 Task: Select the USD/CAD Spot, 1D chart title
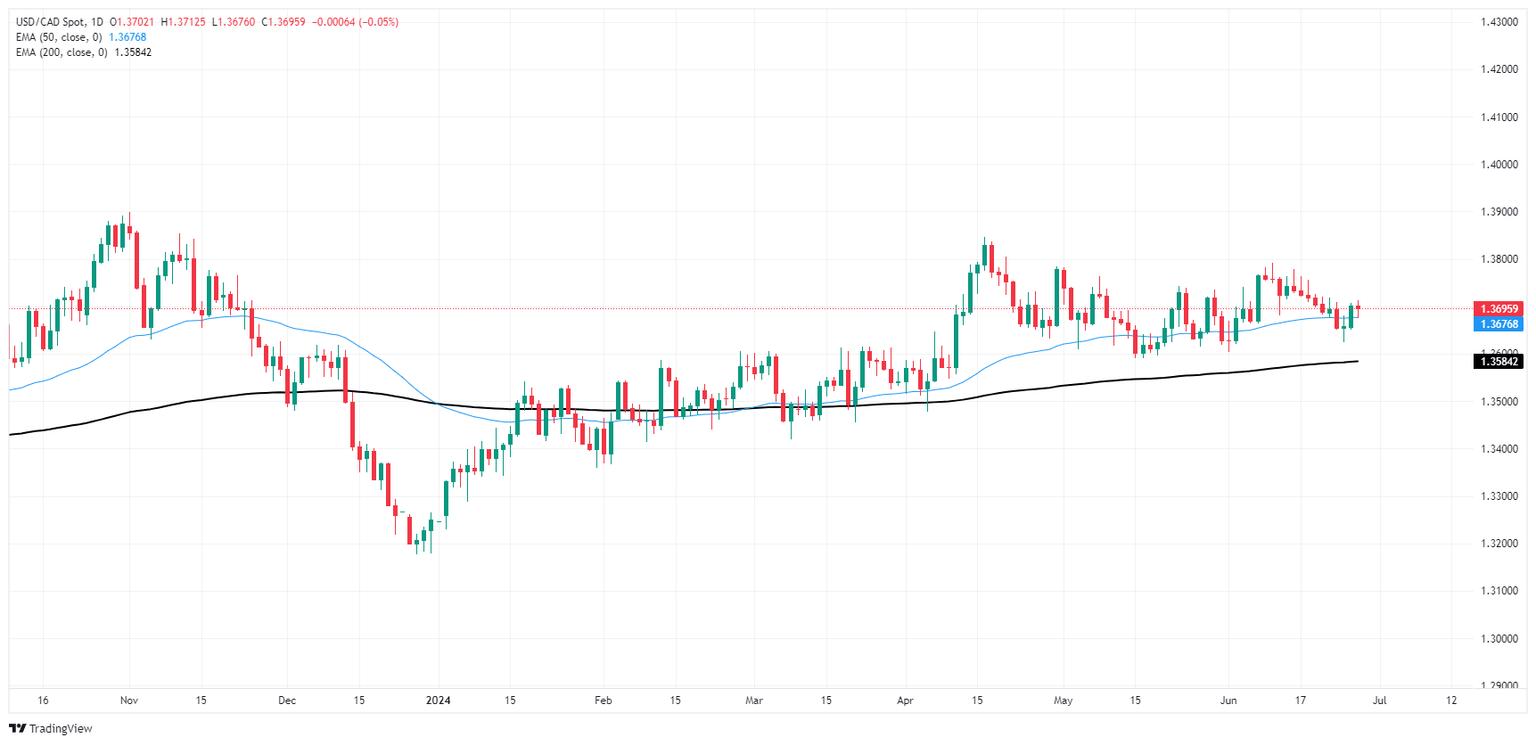point(55,22)
